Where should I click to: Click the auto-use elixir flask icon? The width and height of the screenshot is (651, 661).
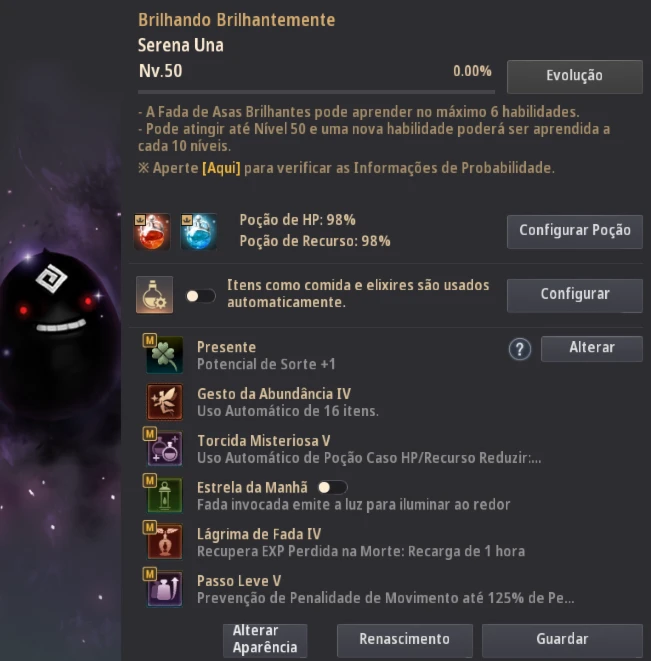click(154, 295)
